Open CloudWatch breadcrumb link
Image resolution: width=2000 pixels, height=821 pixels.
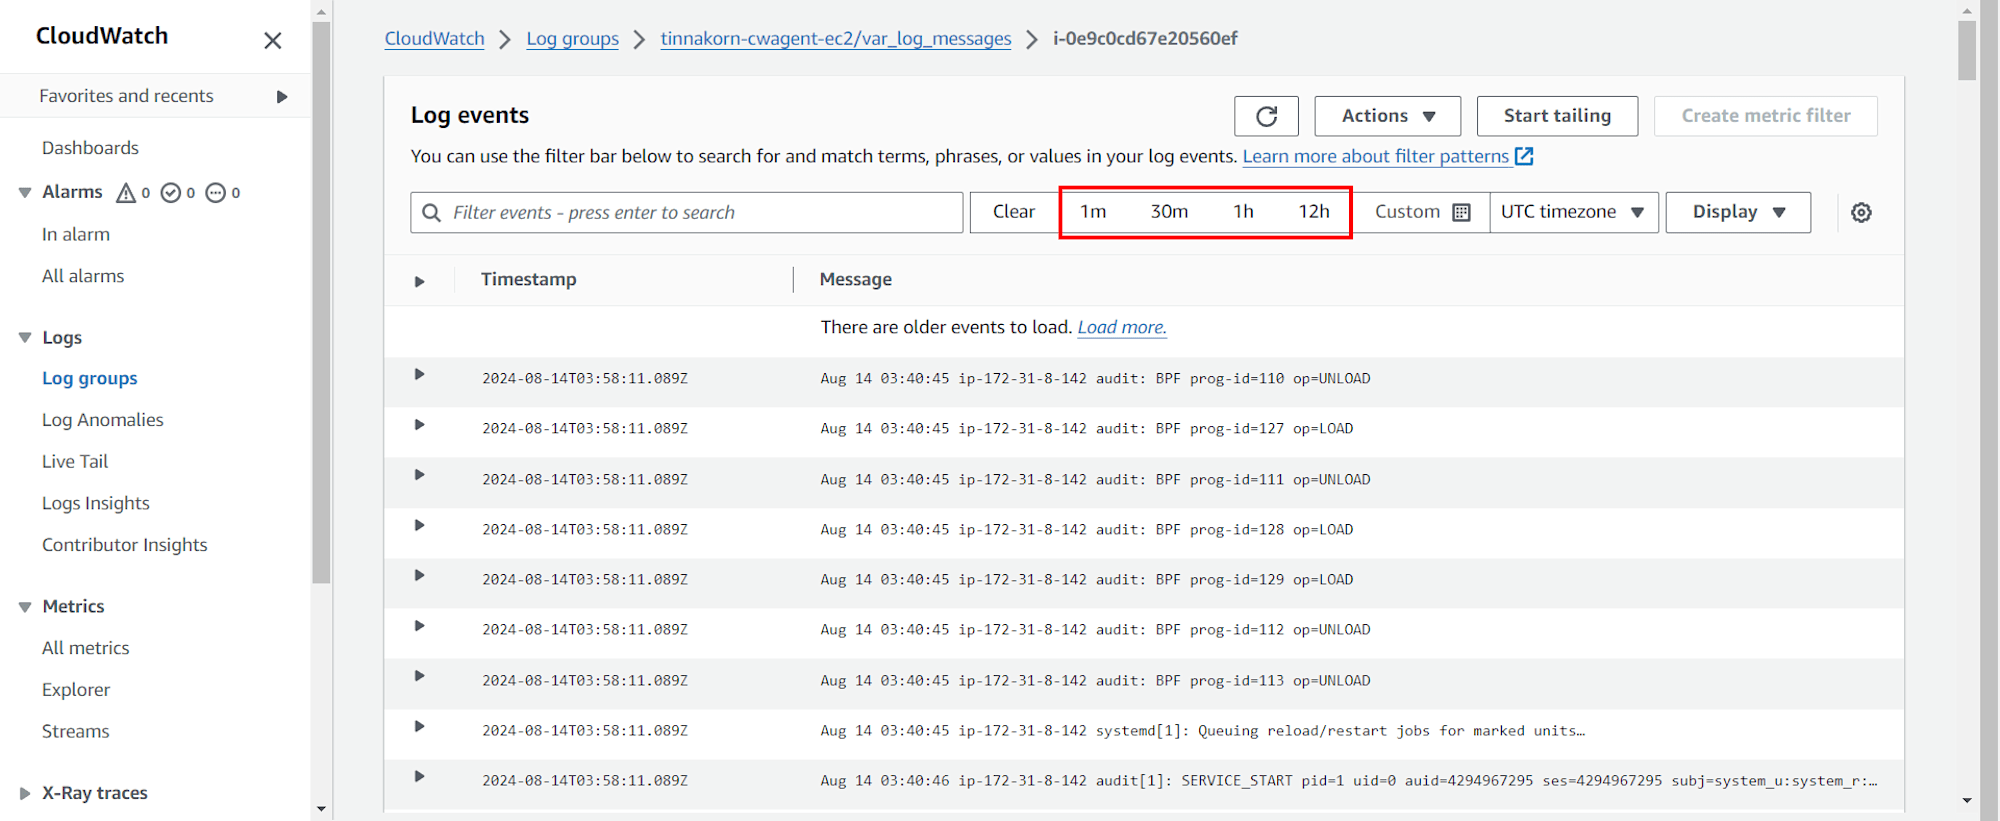coord(435,39)
